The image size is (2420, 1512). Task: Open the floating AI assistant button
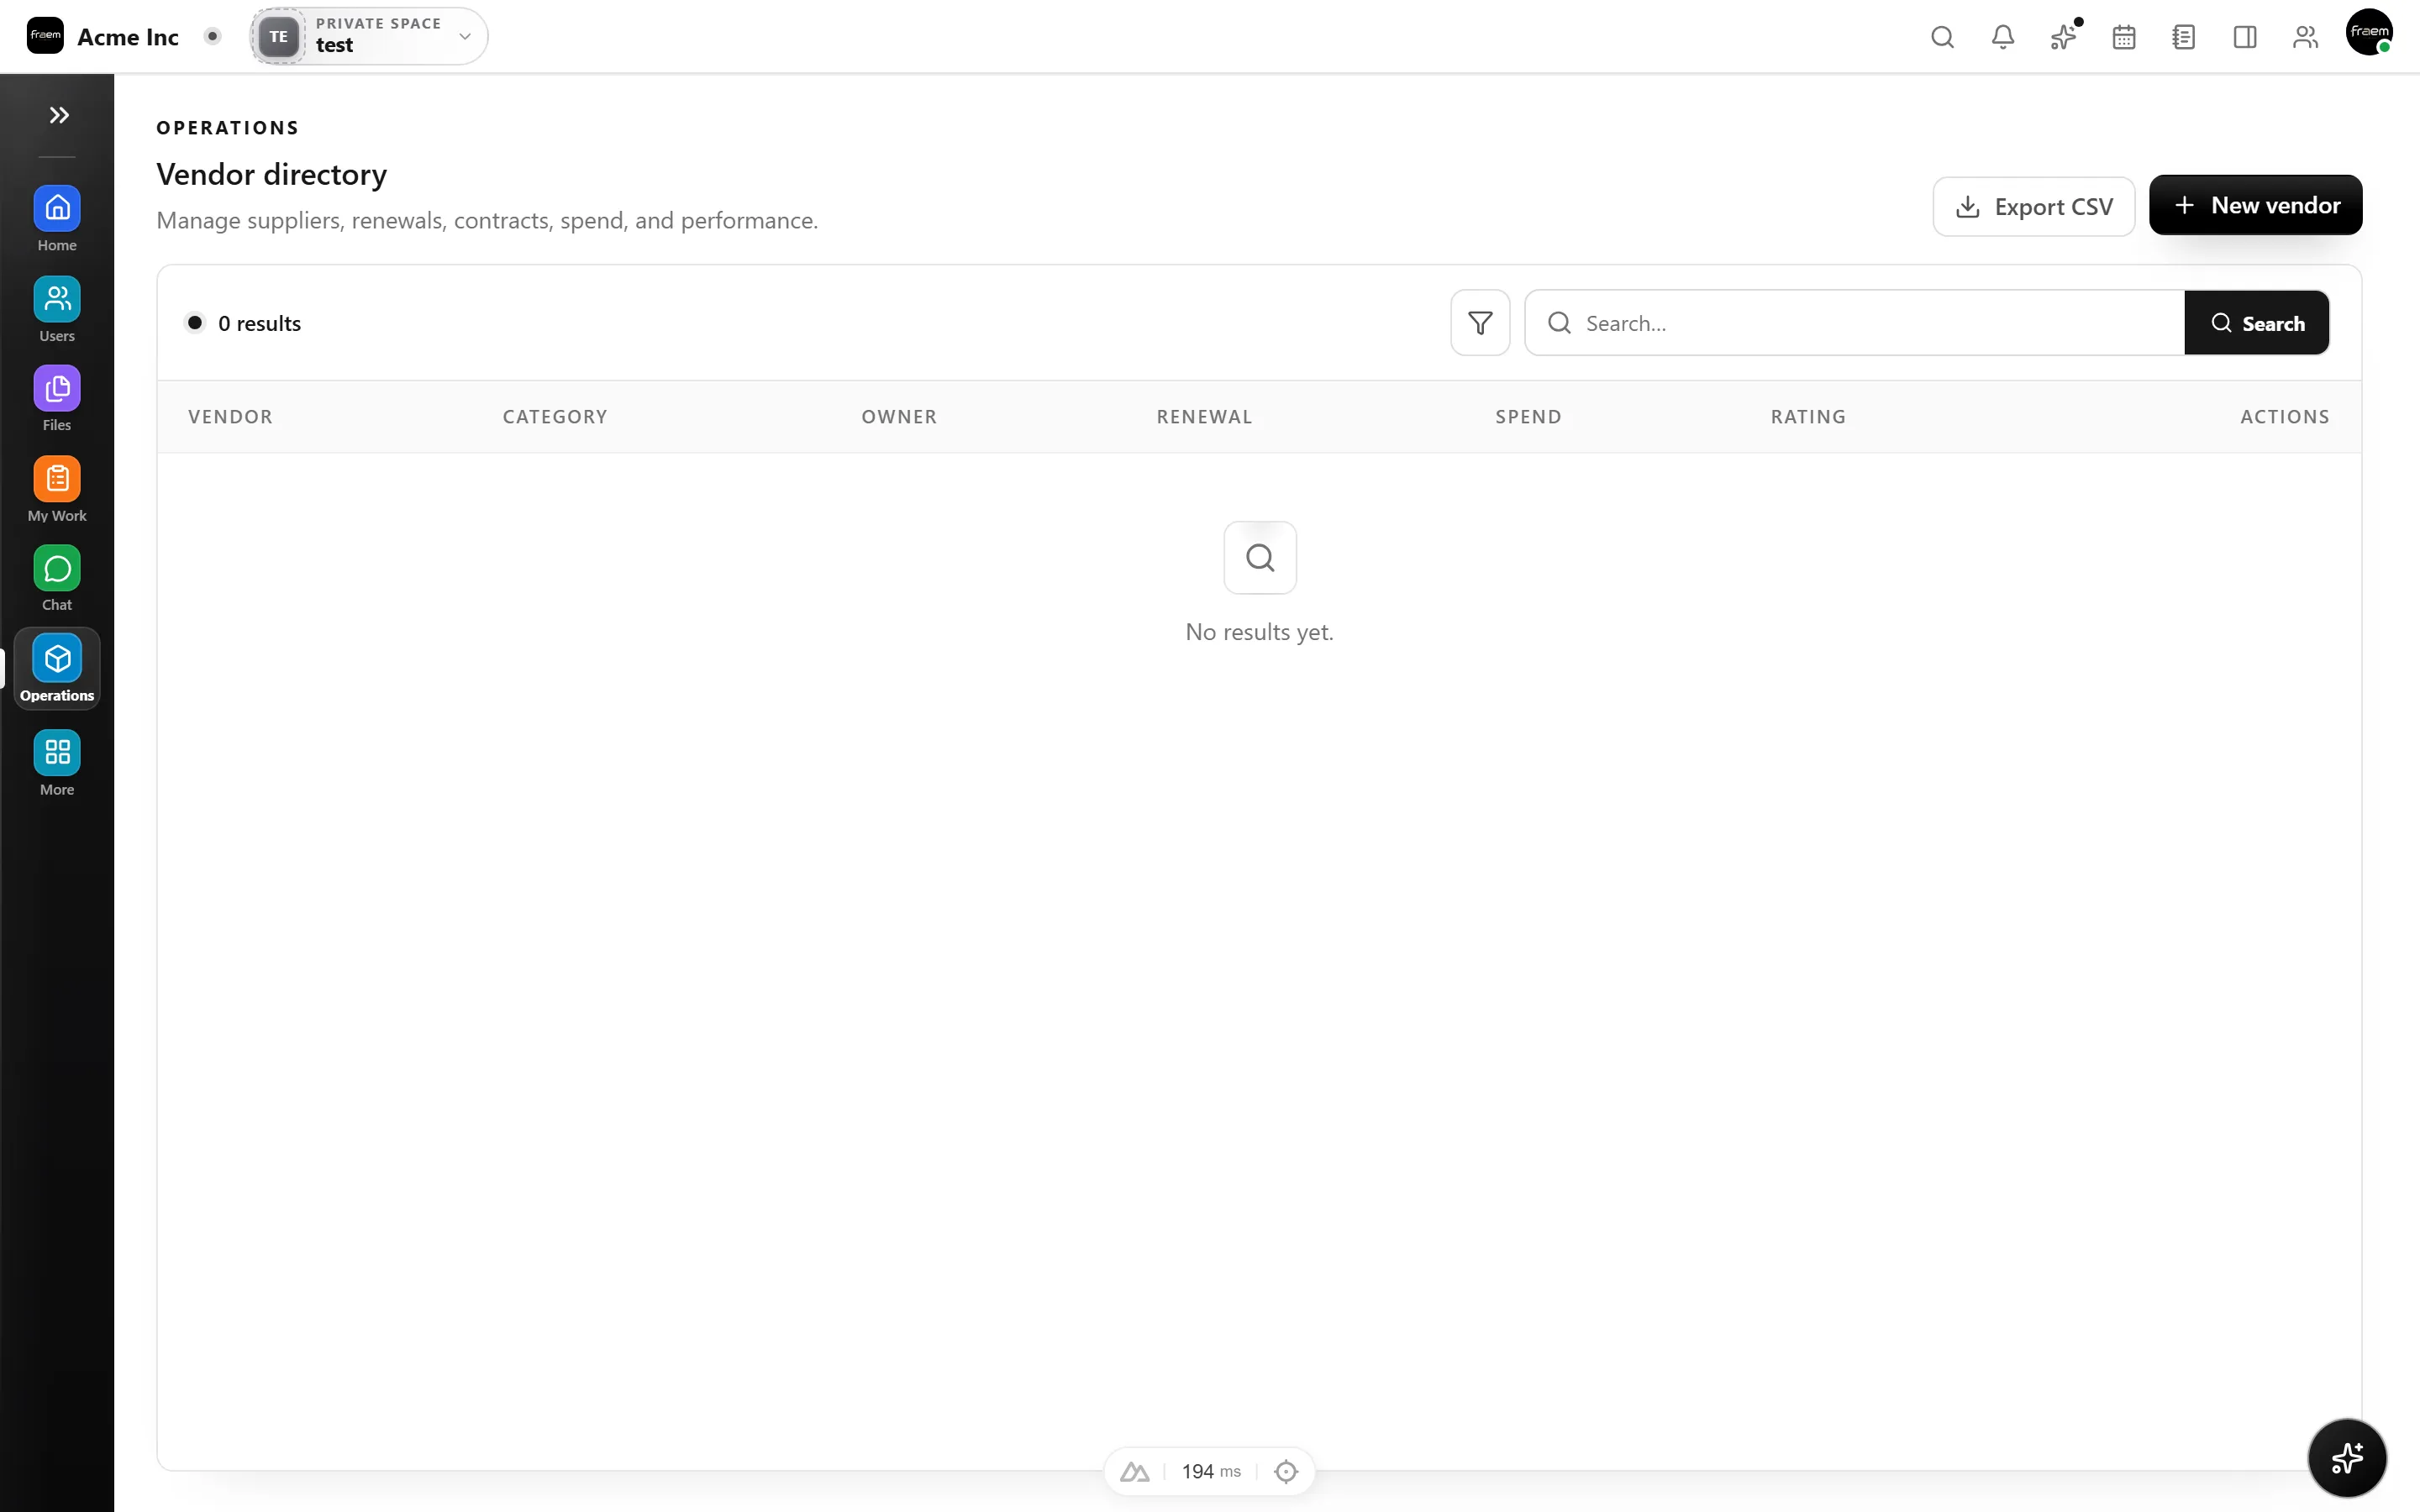[2347, 1458]
